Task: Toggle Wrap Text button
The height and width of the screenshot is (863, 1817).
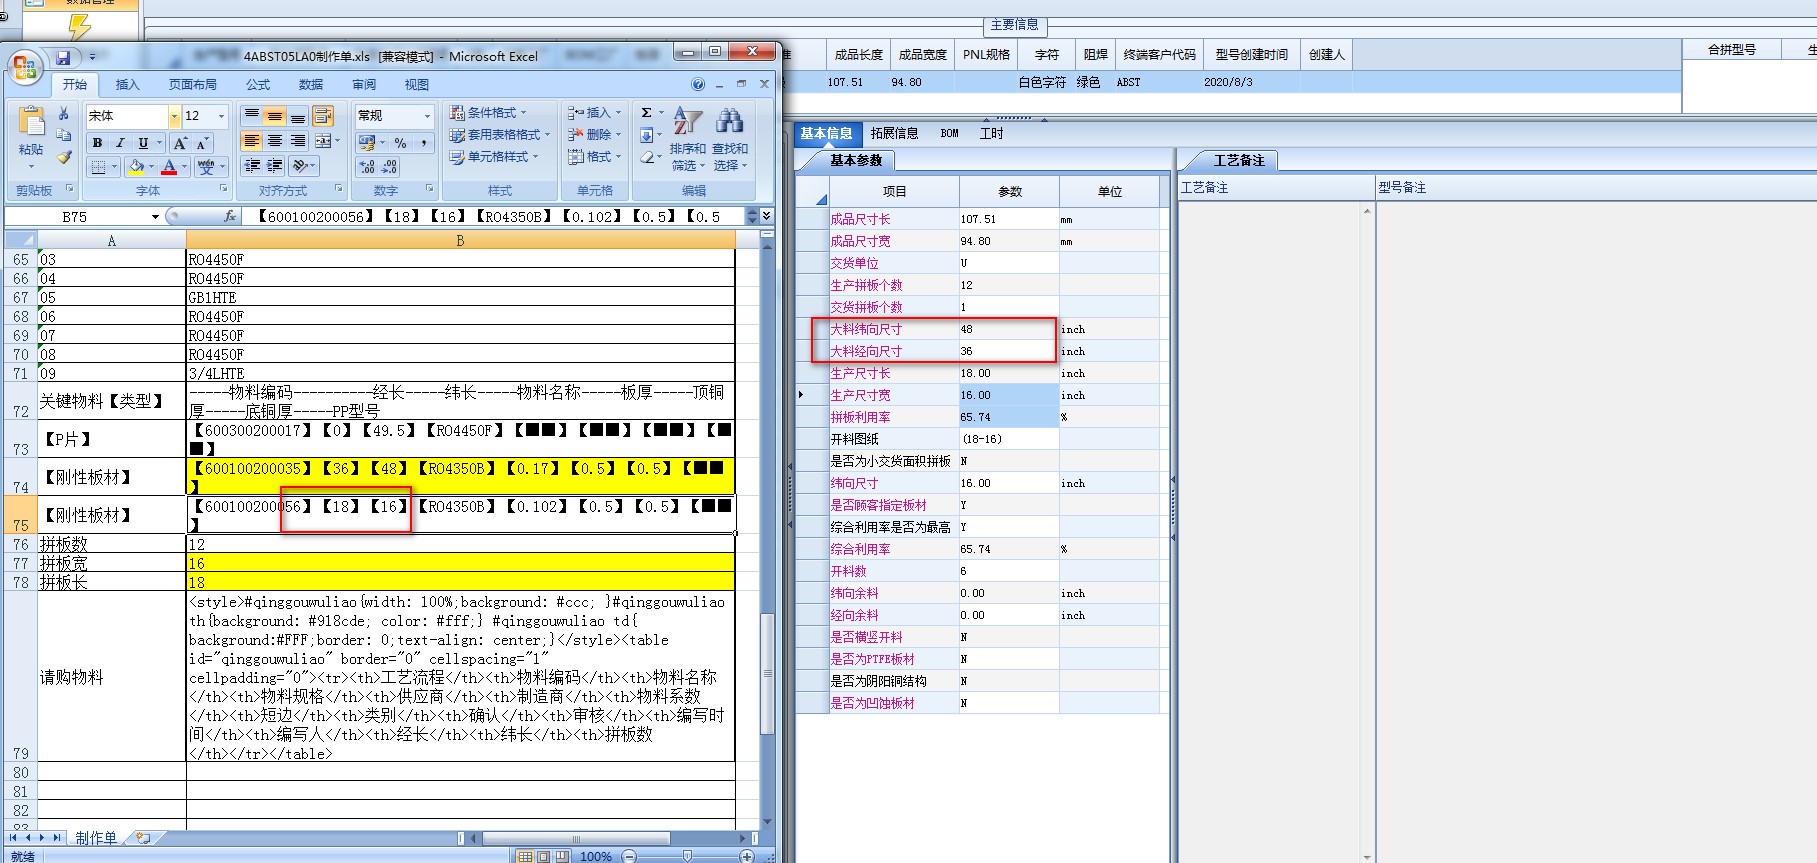Action: [x=323, y=116]
